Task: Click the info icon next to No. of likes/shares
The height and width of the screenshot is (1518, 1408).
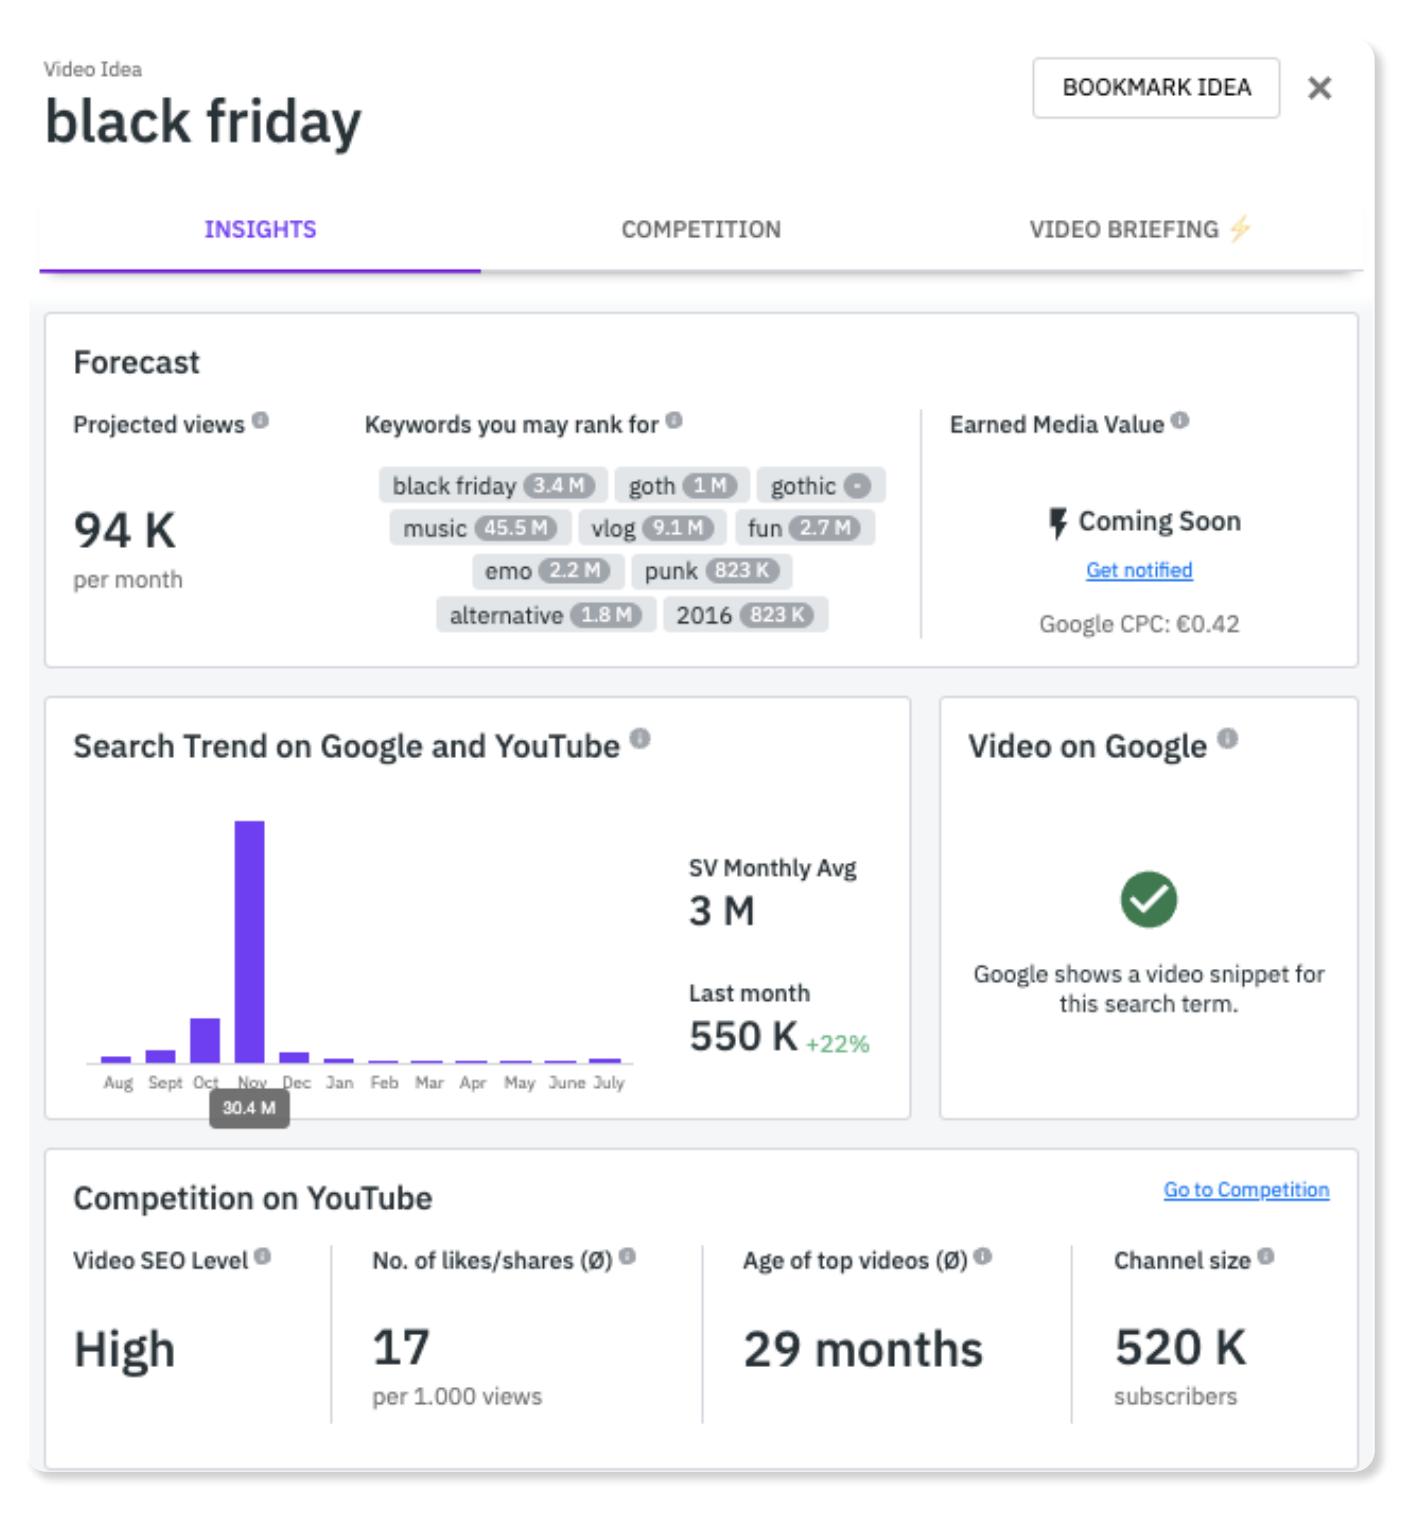Action: point(627,1256)
